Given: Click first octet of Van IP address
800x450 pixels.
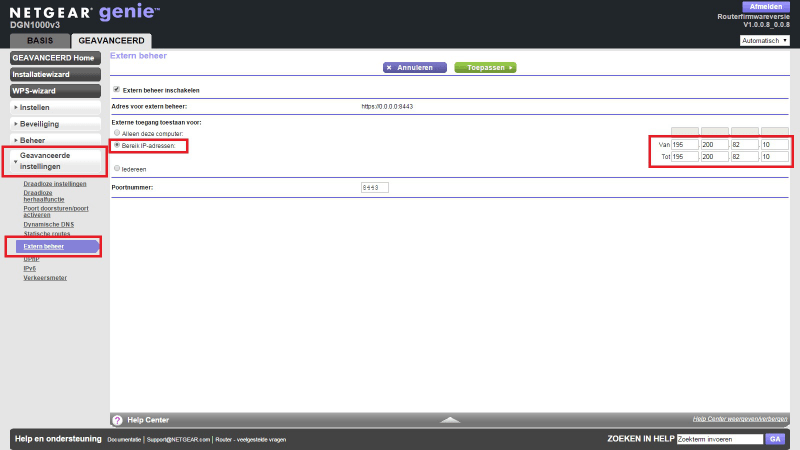Looking at the screenshot, I should [x=685, y=145].
